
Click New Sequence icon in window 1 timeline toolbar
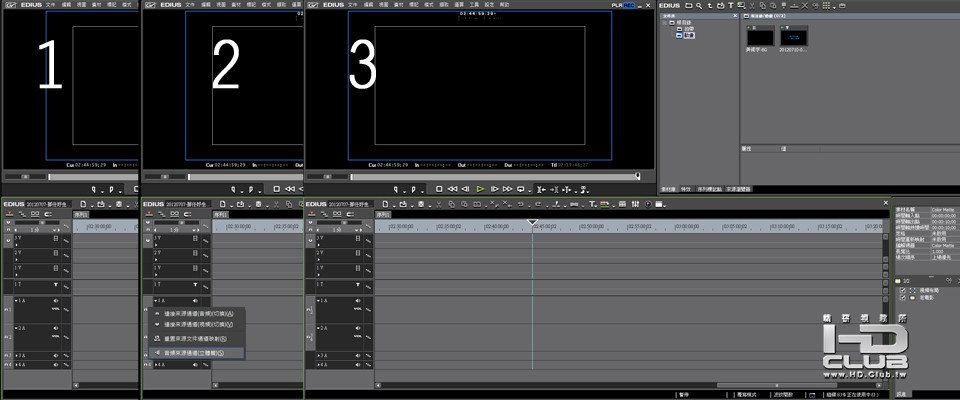[83, 204]
